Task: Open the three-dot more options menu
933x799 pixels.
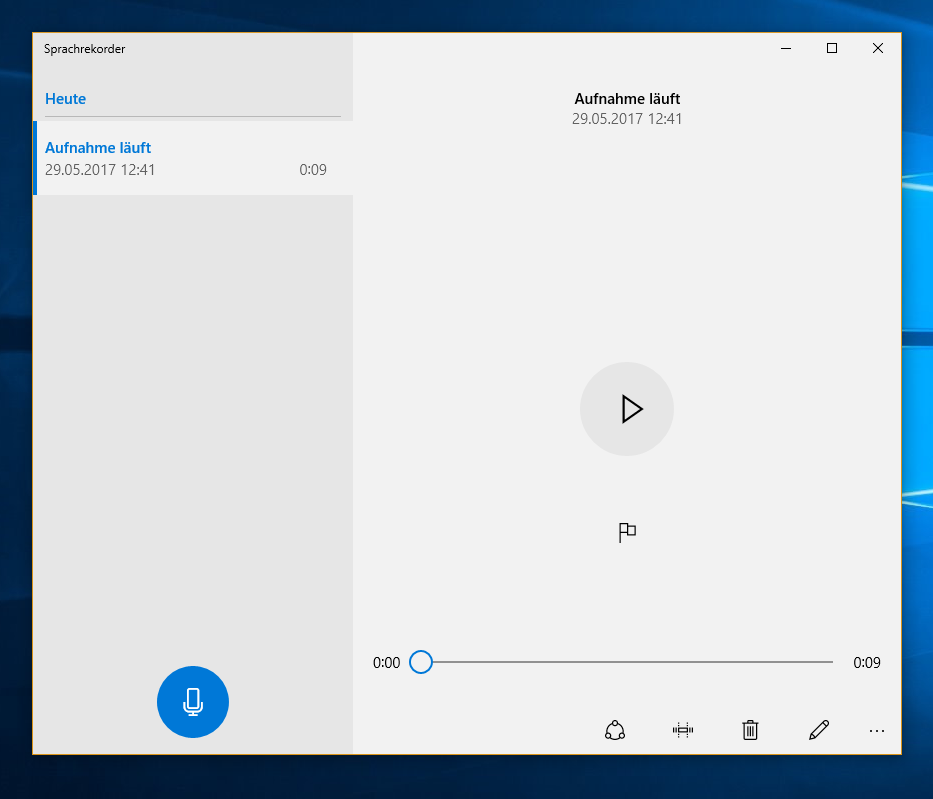Action: (877, 731)
